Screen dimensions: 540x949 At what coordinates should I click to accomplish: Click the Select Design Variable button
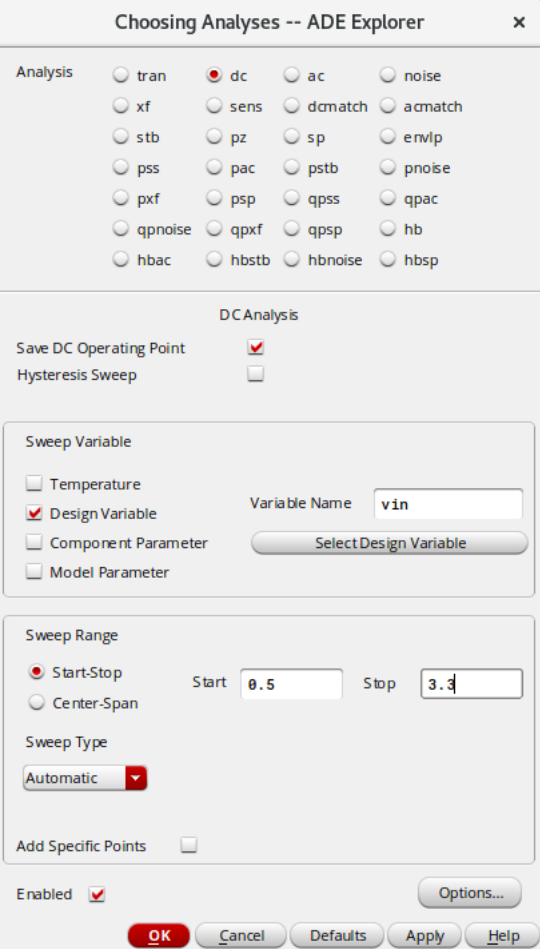pyautogui.click(x=390, y=543)
